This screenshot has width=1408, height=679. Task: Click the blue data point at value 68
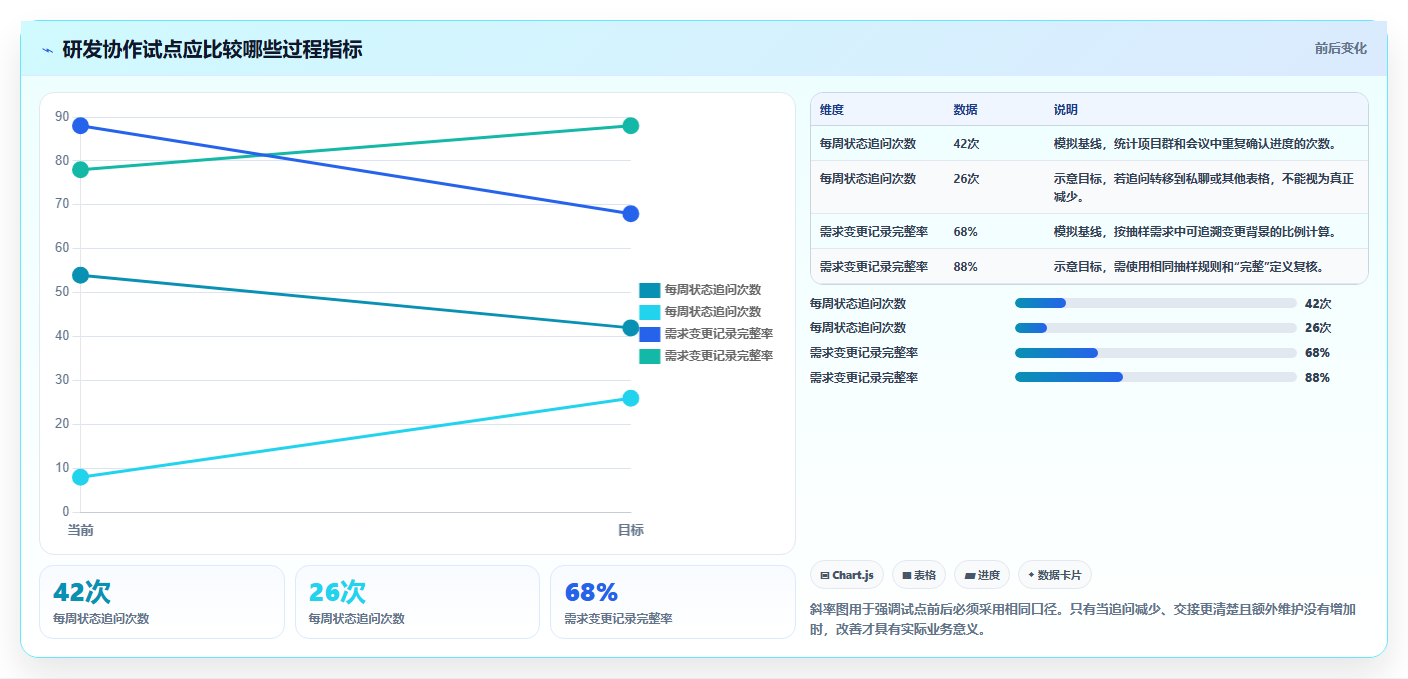point(631,214)
